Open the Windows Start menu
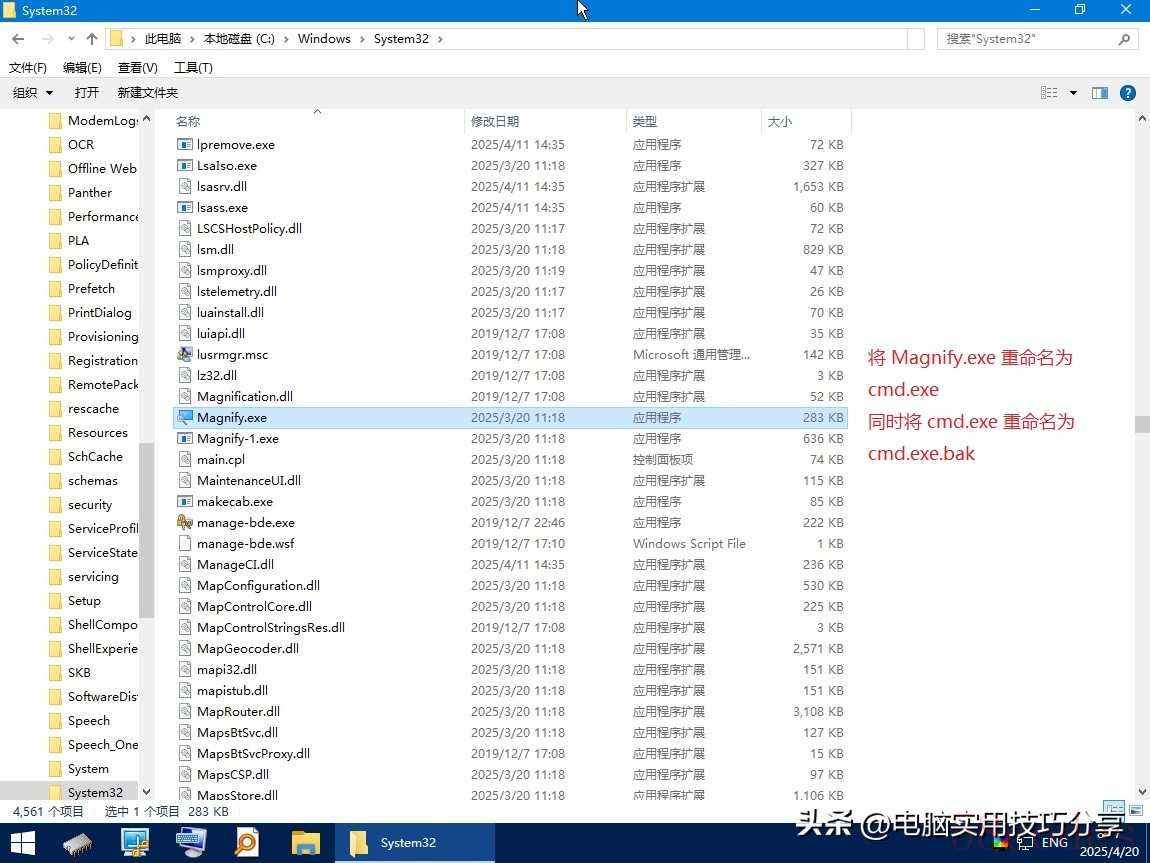The width and height of the screenshot is (1150, 863). [23, 843]
